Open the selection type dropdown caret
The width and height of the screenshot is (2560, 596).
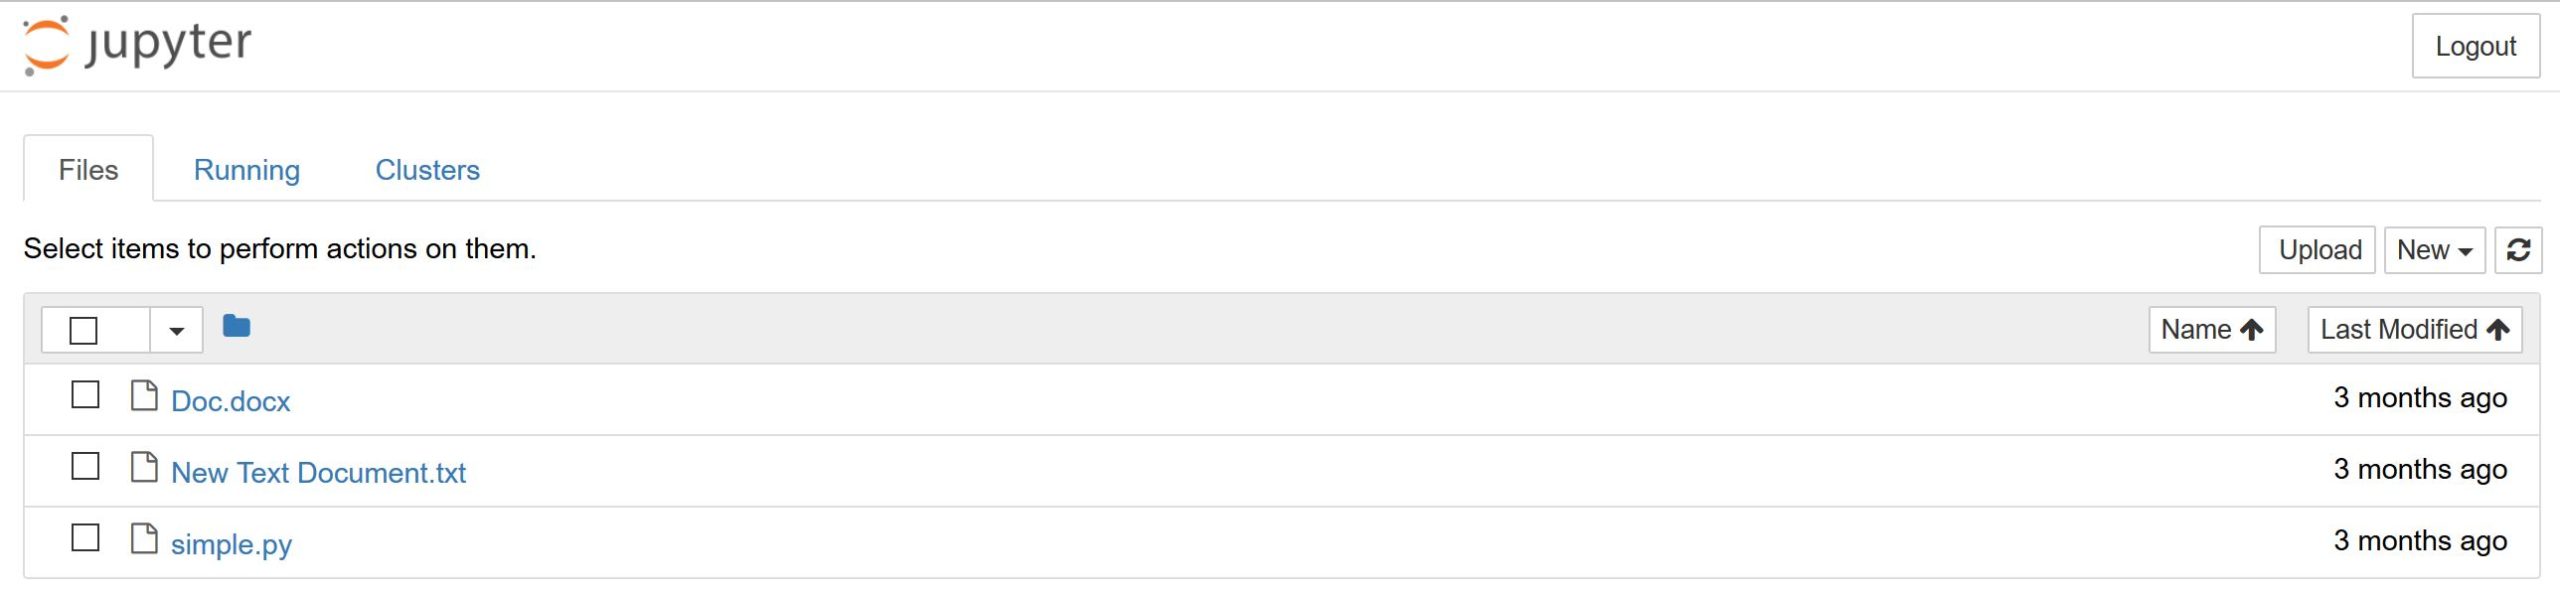[x=176, y=330]
